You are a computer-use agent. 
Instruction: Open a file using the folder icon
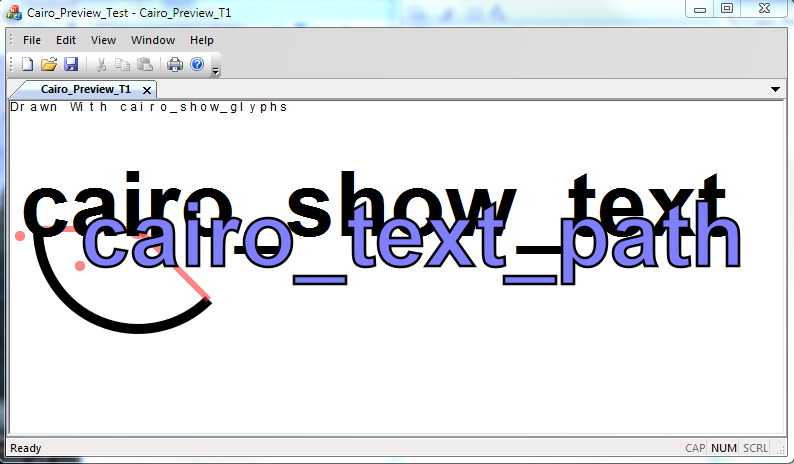49,64
